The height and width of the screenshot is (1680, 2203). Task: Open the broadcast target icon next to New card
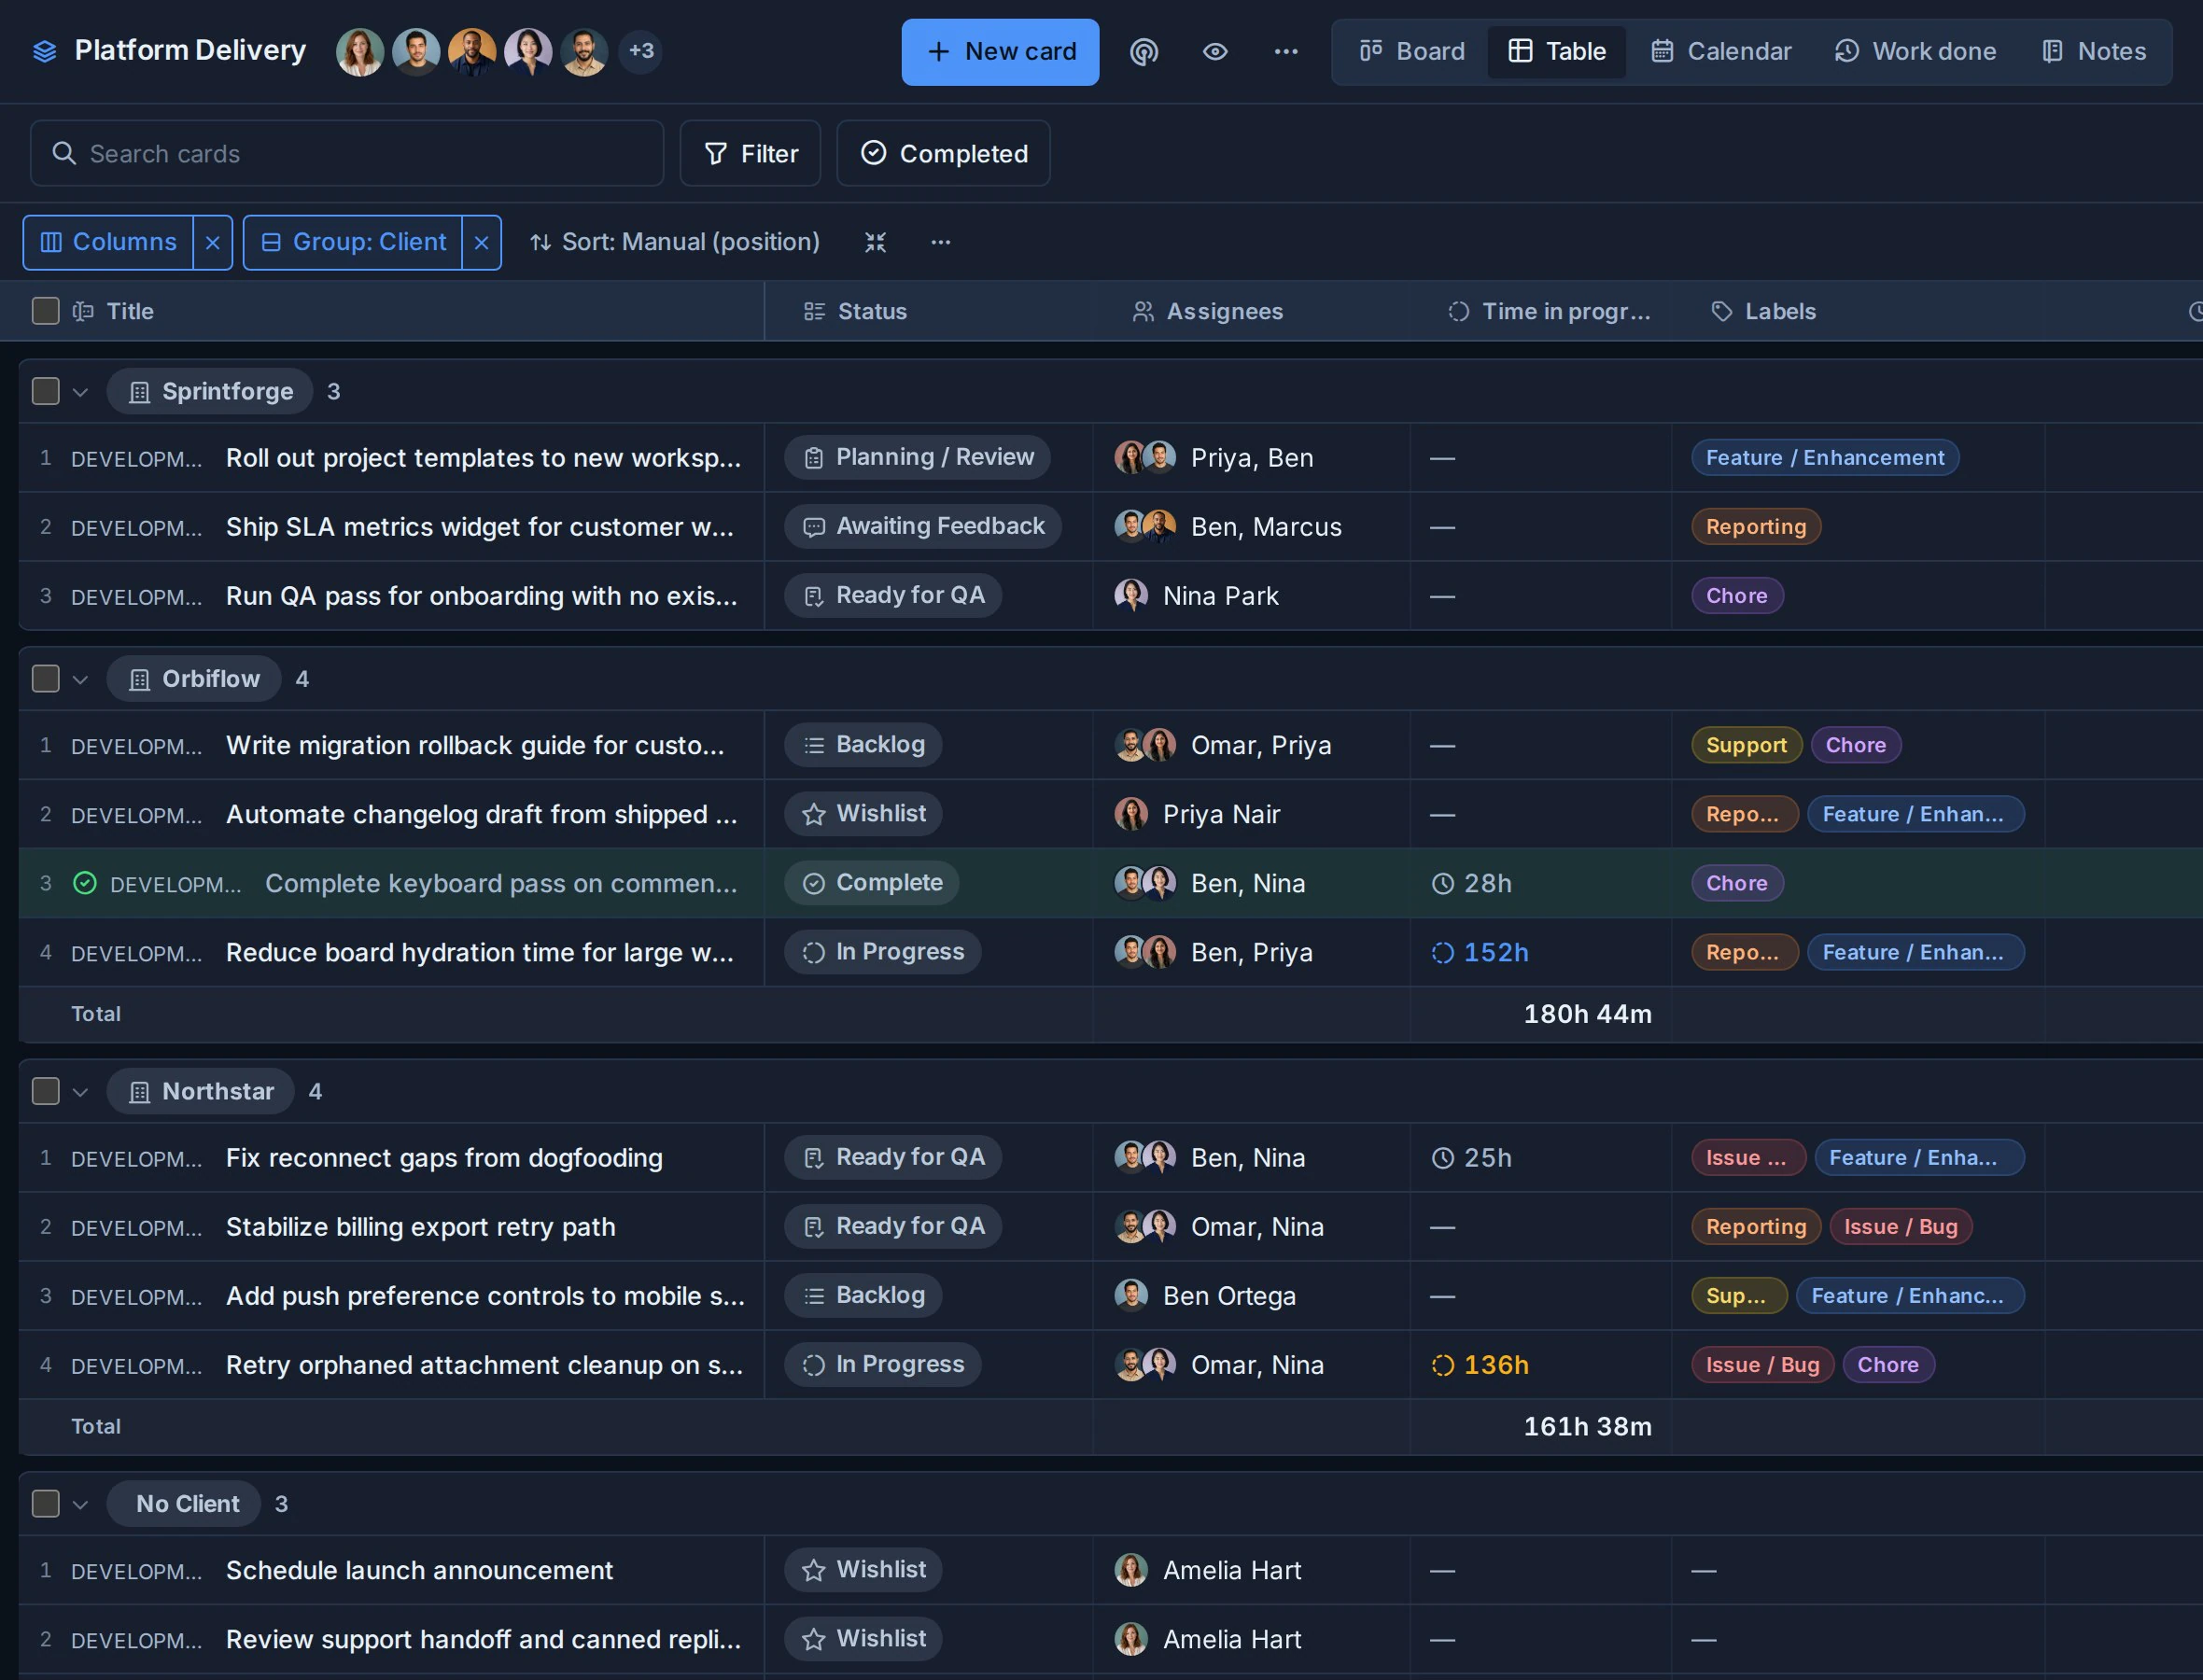[x=1144, y=51]
